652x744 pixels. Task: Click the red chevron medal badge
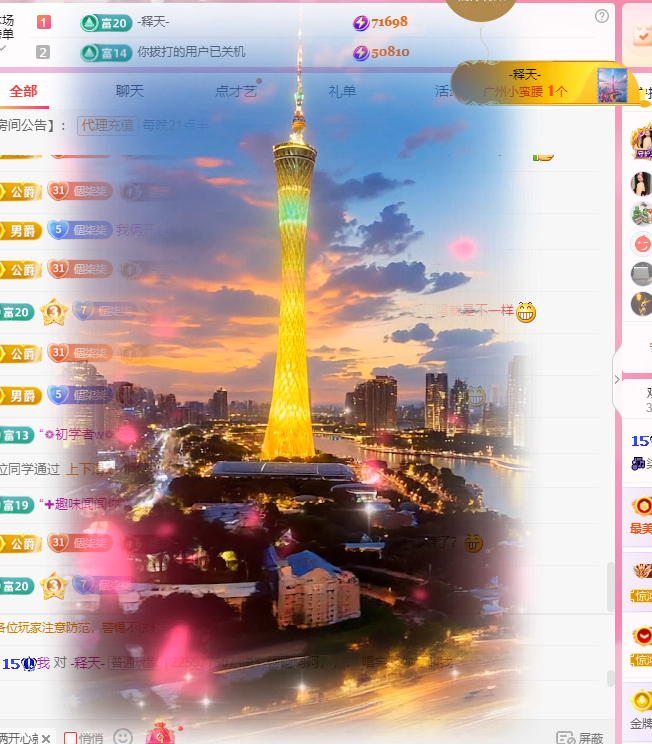643,636
